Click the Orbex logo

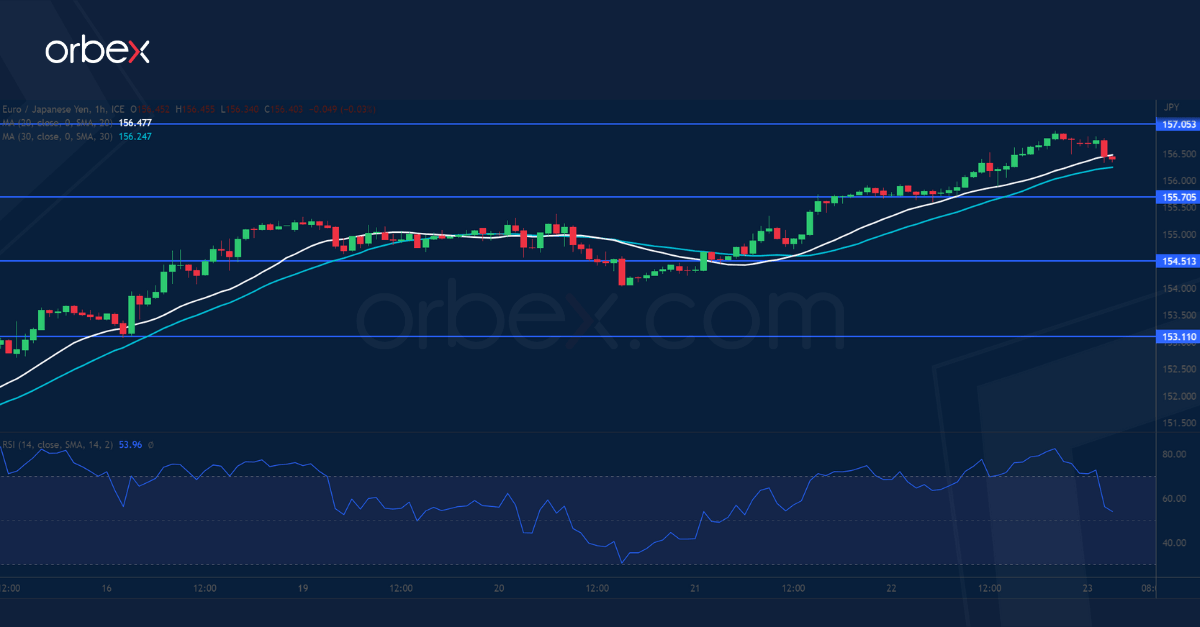pos(98,51)
